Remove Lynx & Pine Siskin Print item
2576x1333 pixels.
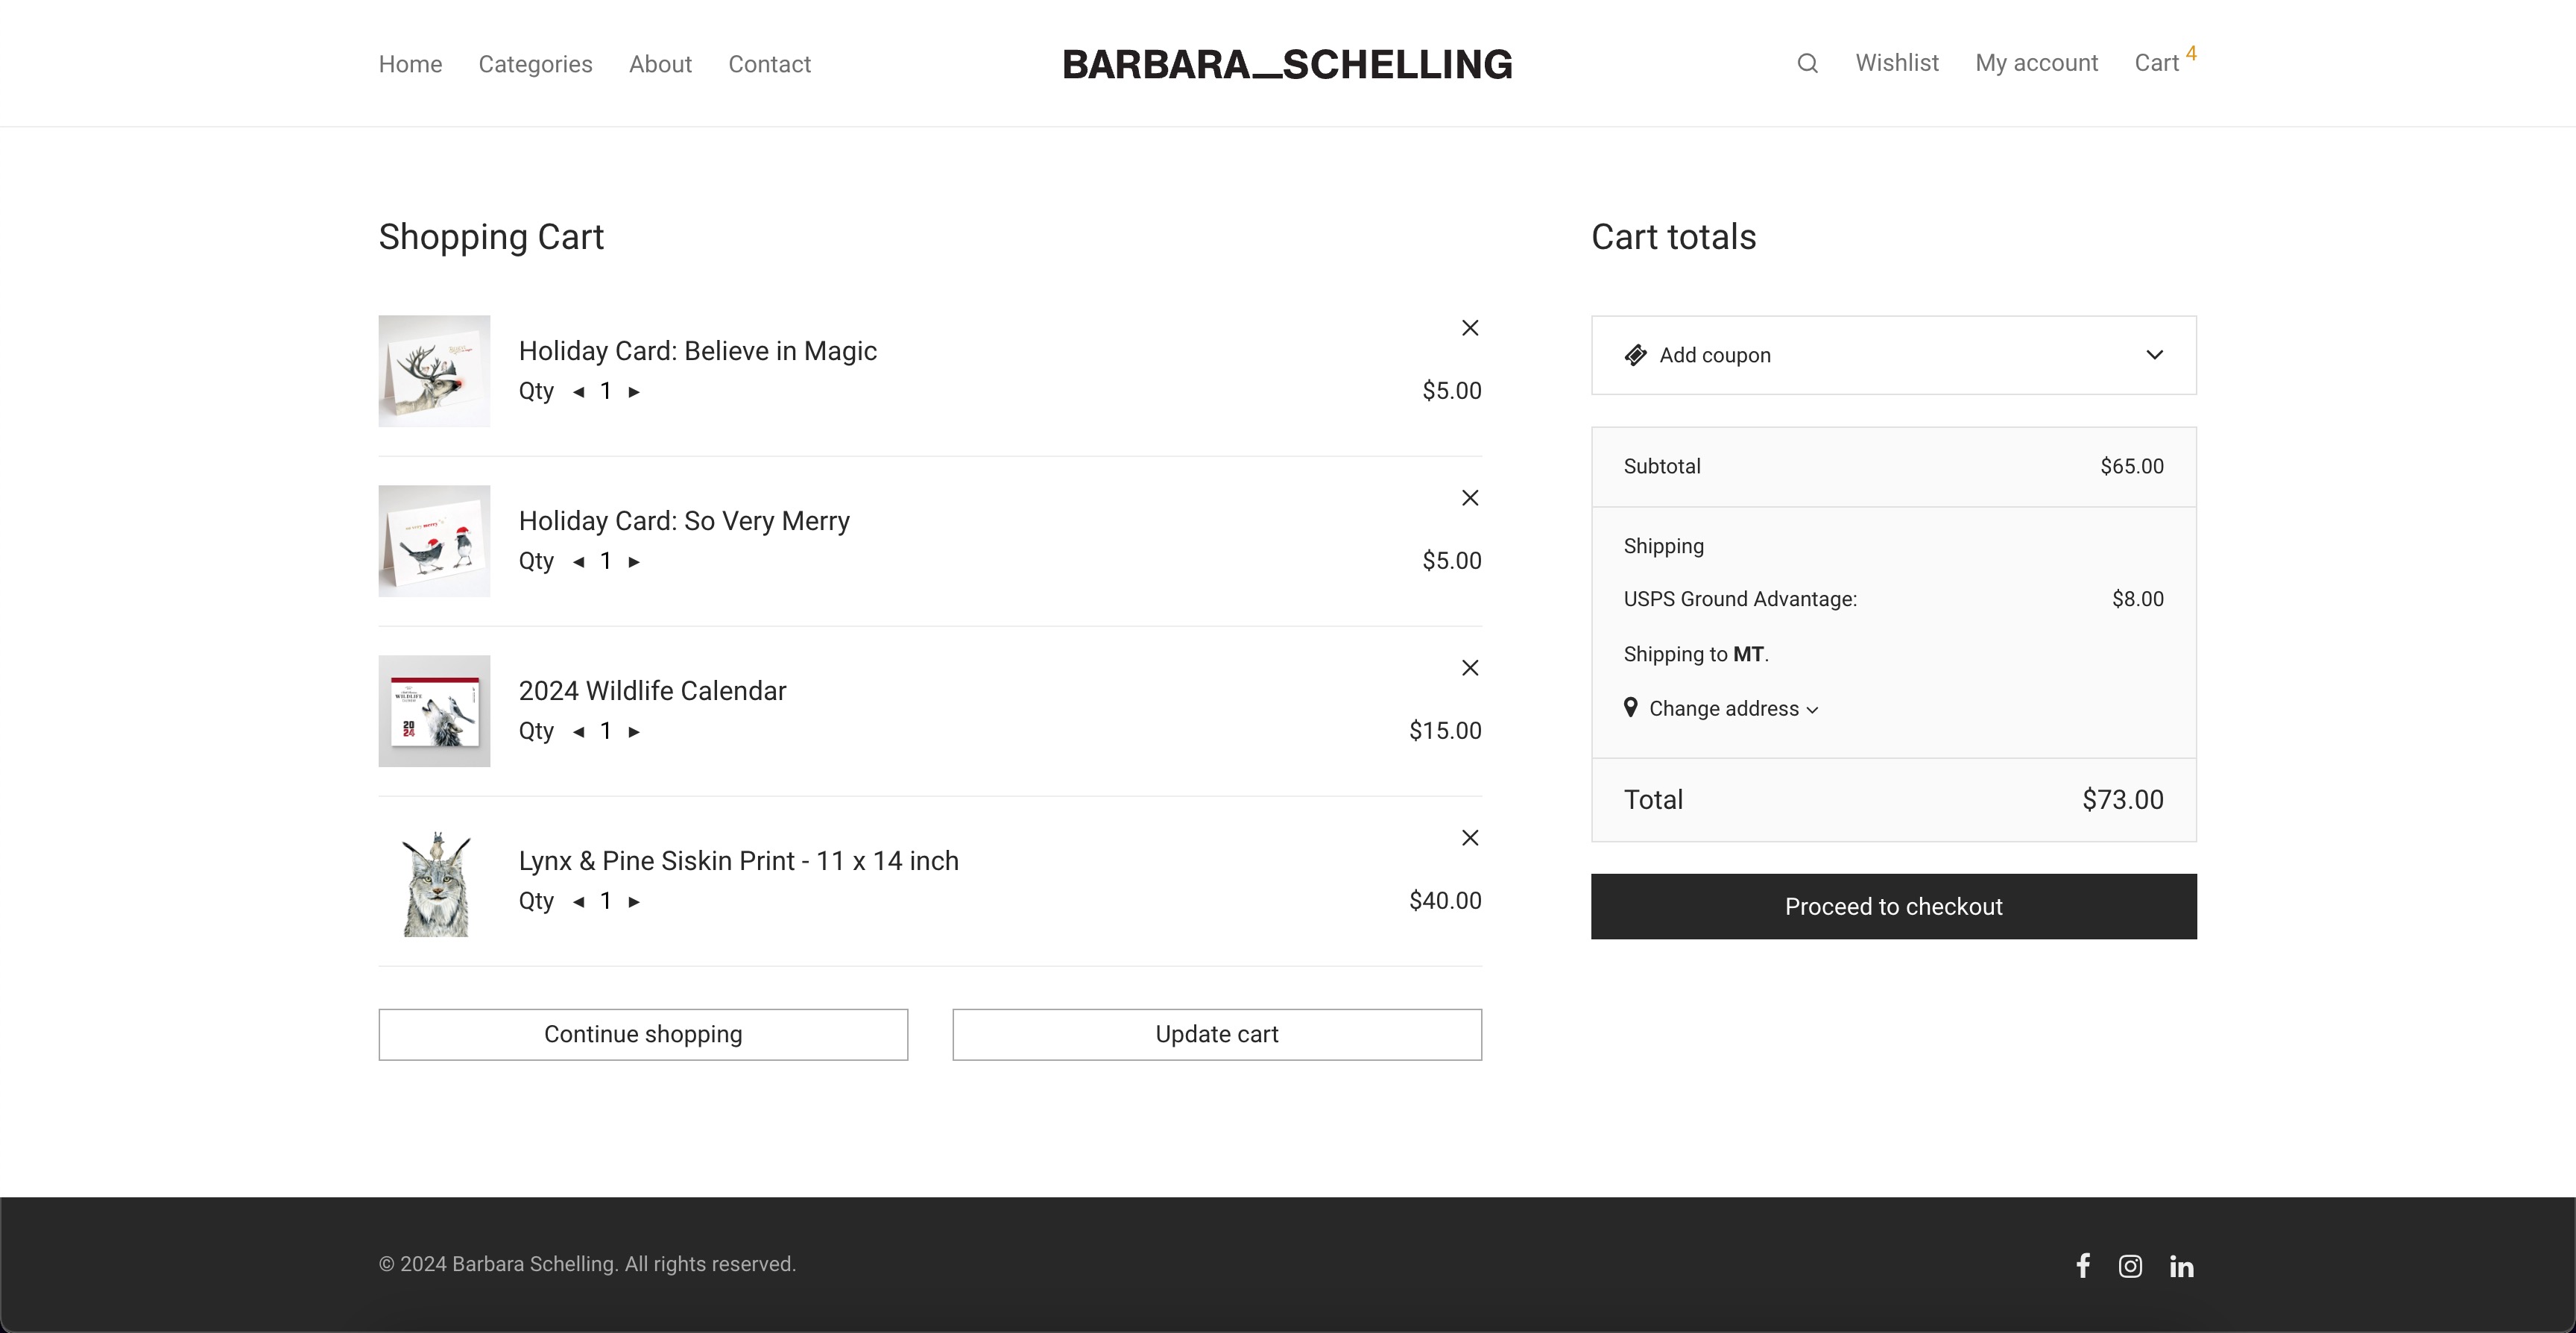pos(1469,838)
